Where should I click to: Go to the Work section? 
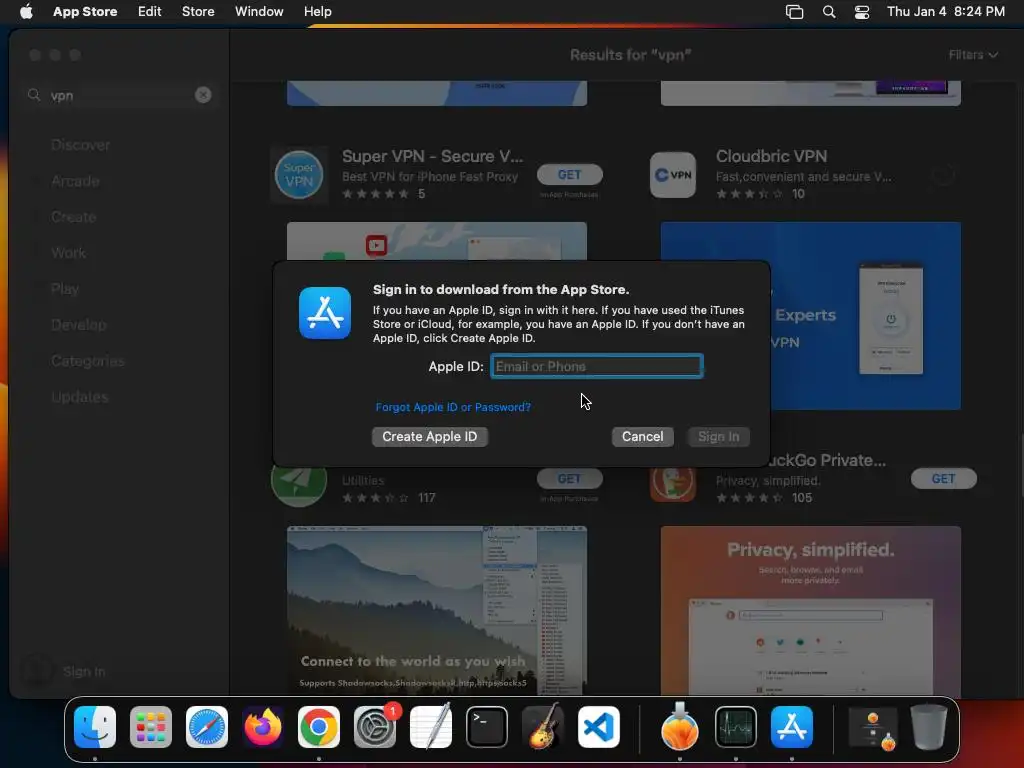coord(68,253)
